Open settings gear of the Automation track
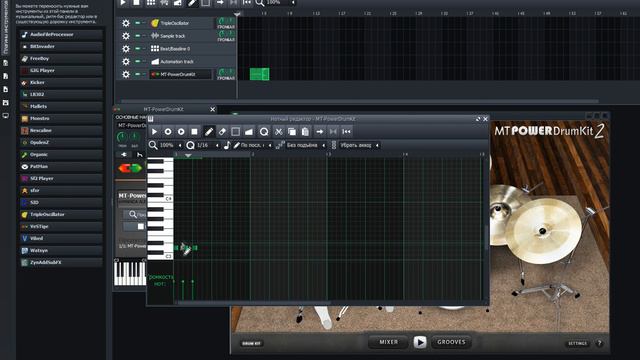This screenshot has height=360, width=640. coord(126,62)
